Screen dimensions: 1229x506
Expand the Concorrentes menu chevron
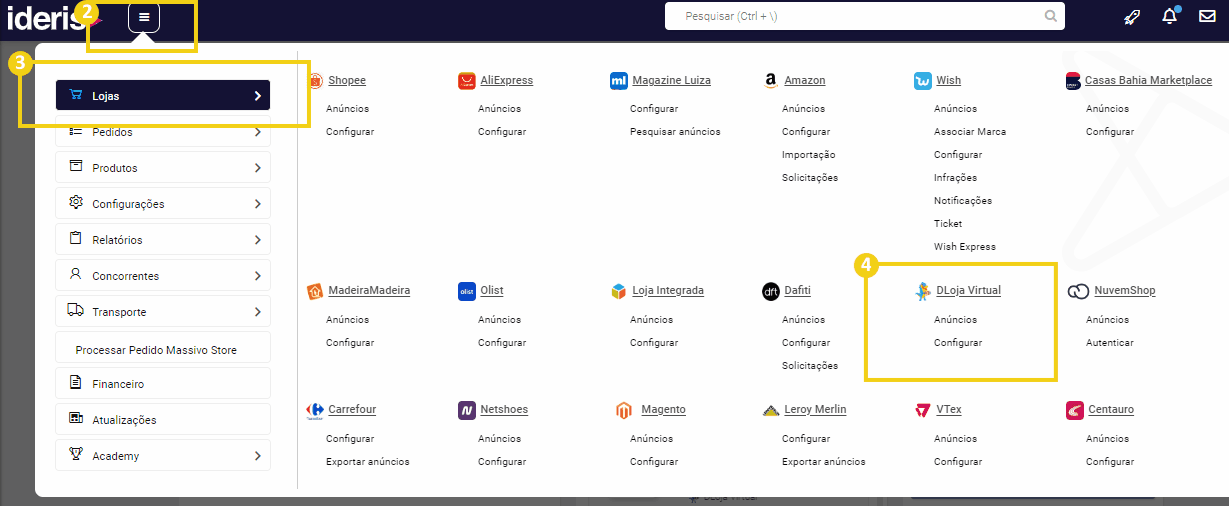[x=257, y=276]
